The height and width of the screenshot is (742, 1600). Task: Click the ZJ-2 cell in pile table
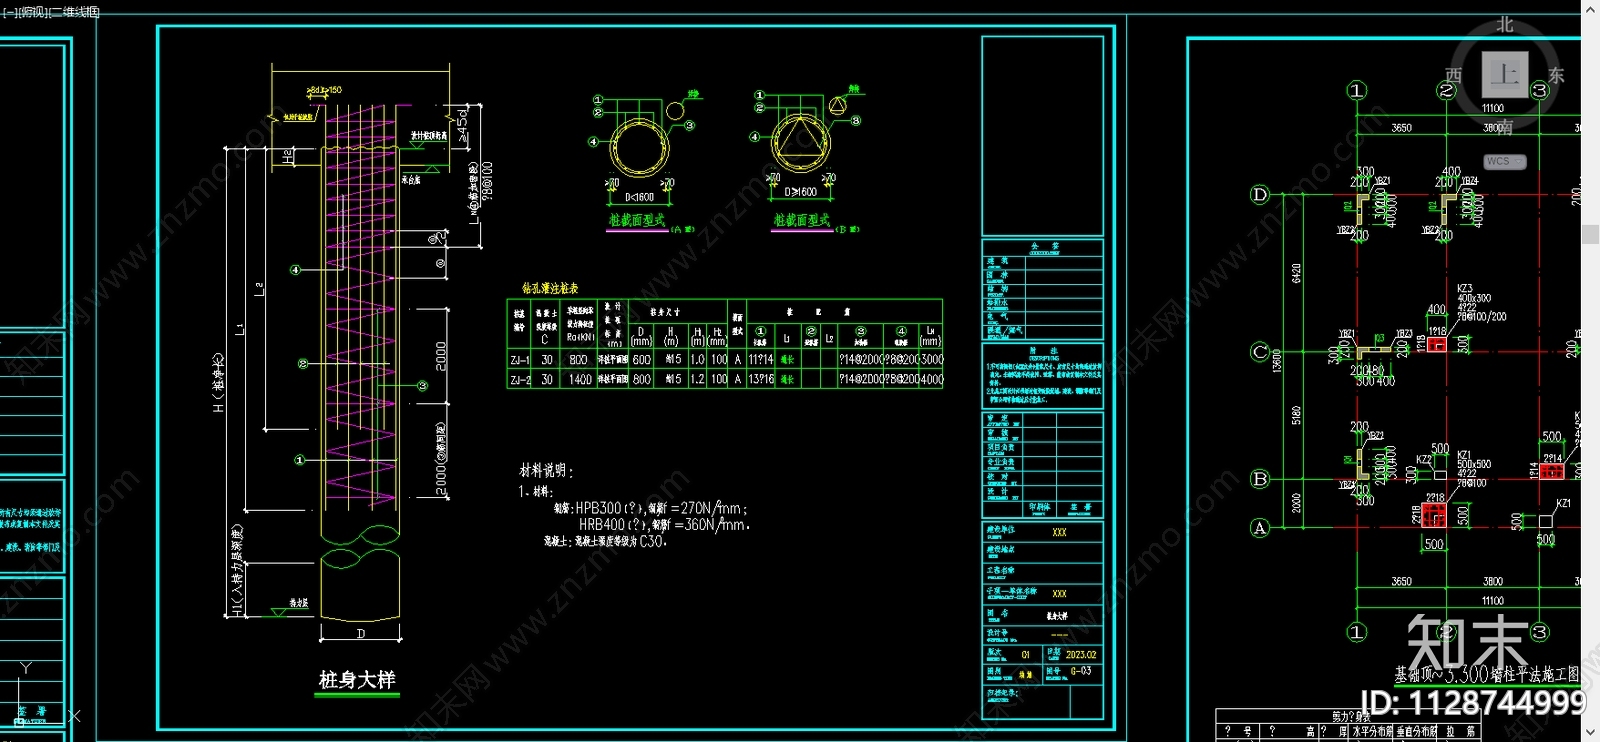(x=520, y=380)
